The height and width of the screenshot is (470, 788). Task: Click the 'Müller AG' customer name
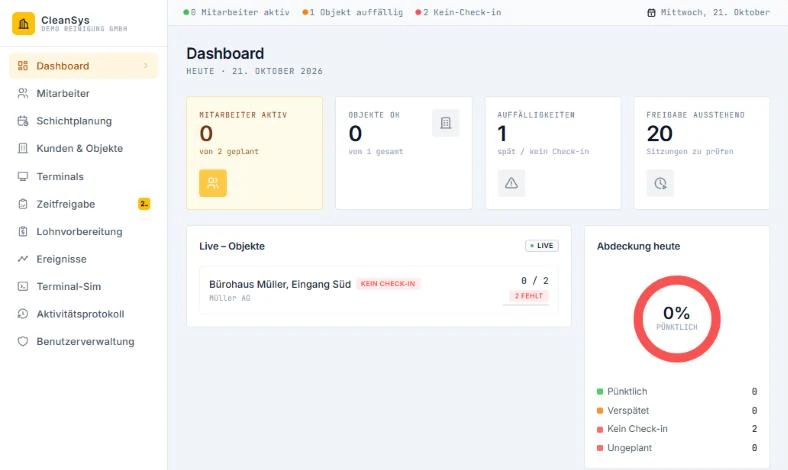230,298
